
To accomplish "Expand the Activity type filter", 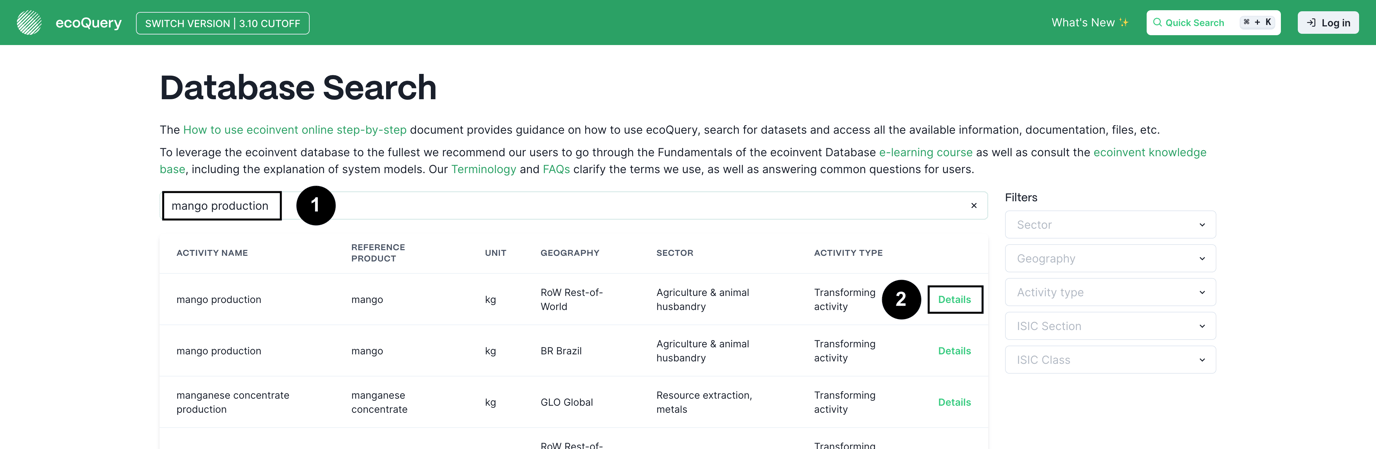I will 1110,292.
